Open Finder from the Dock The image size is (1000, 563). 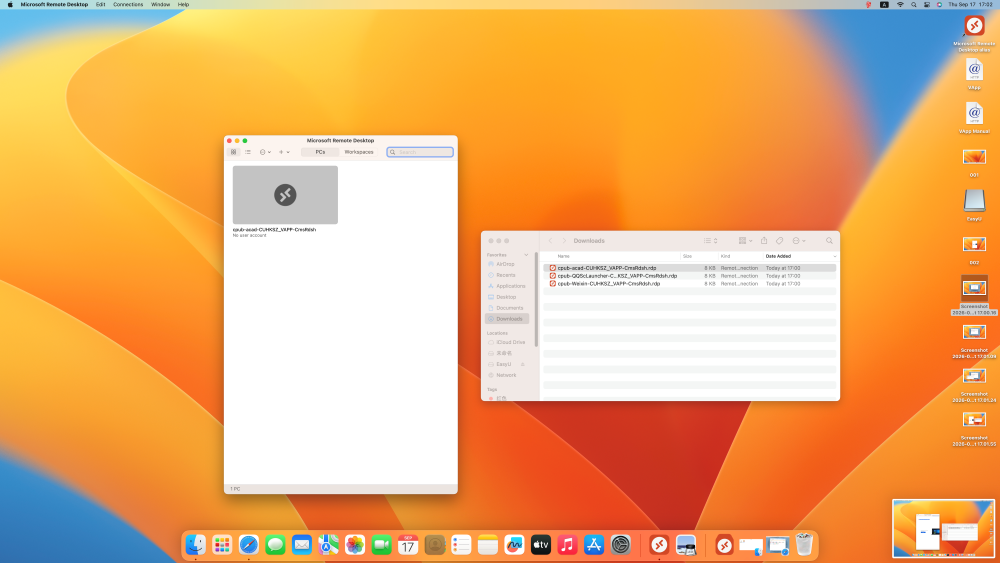196,545
